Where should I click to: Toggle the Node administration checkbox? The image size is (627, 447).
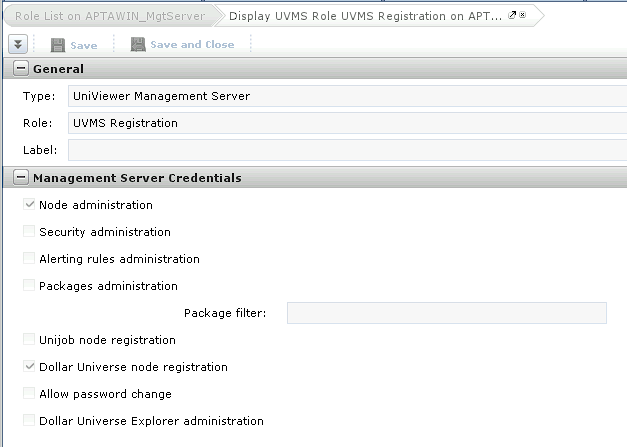[x=29, y=204]
